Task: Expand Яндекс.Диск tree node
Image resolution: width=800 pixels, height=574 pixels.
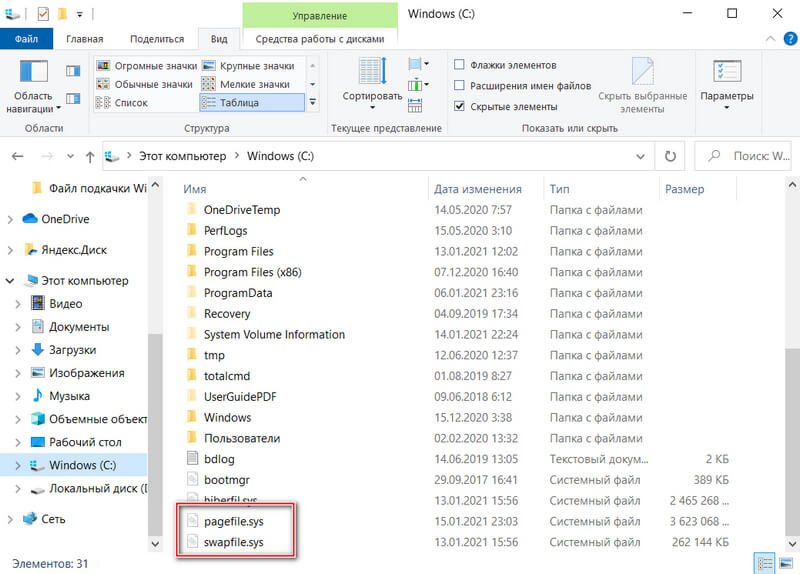Action: 10,251
